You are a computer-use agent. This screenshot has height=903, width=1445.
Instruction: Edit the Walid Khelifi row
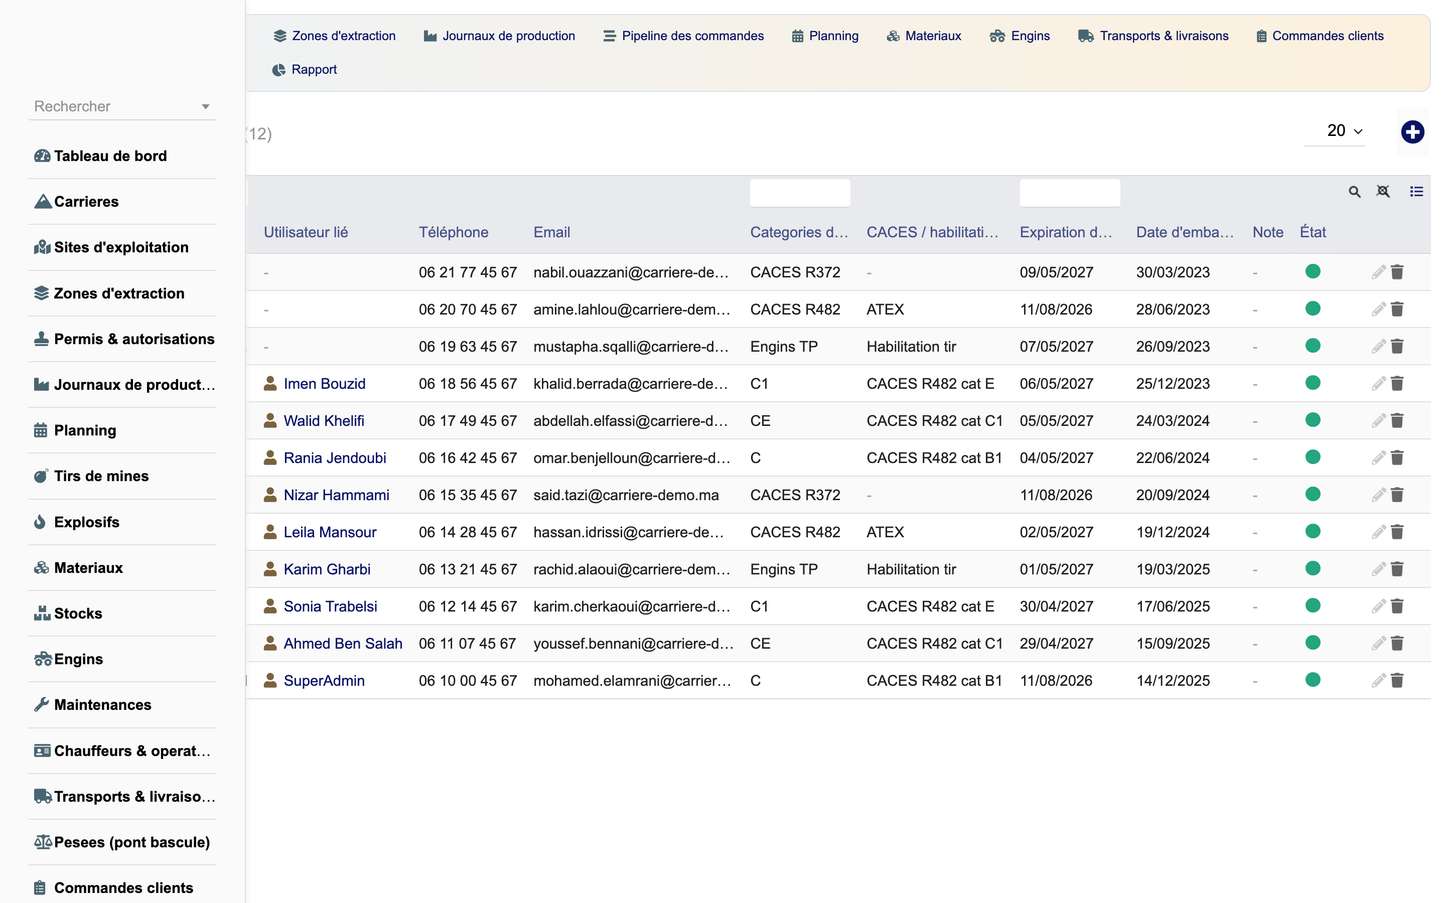pos(1378,420)
